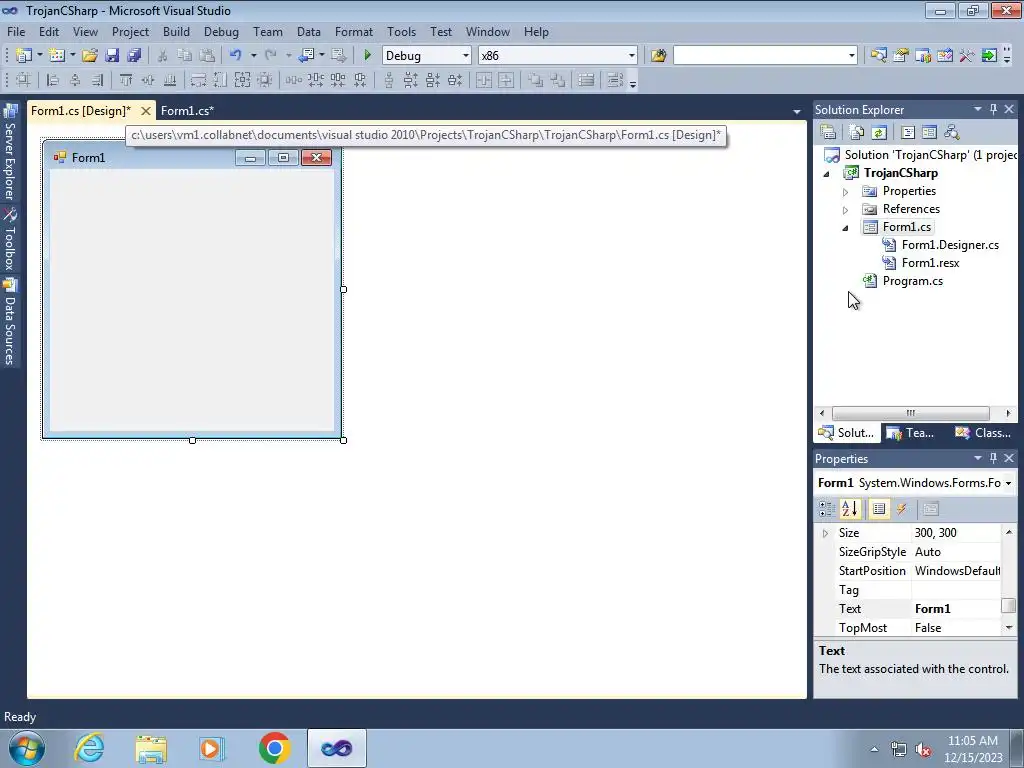Open the Find combo box dropdown arrow
The image size is (1024, 768).
(851, 56)
